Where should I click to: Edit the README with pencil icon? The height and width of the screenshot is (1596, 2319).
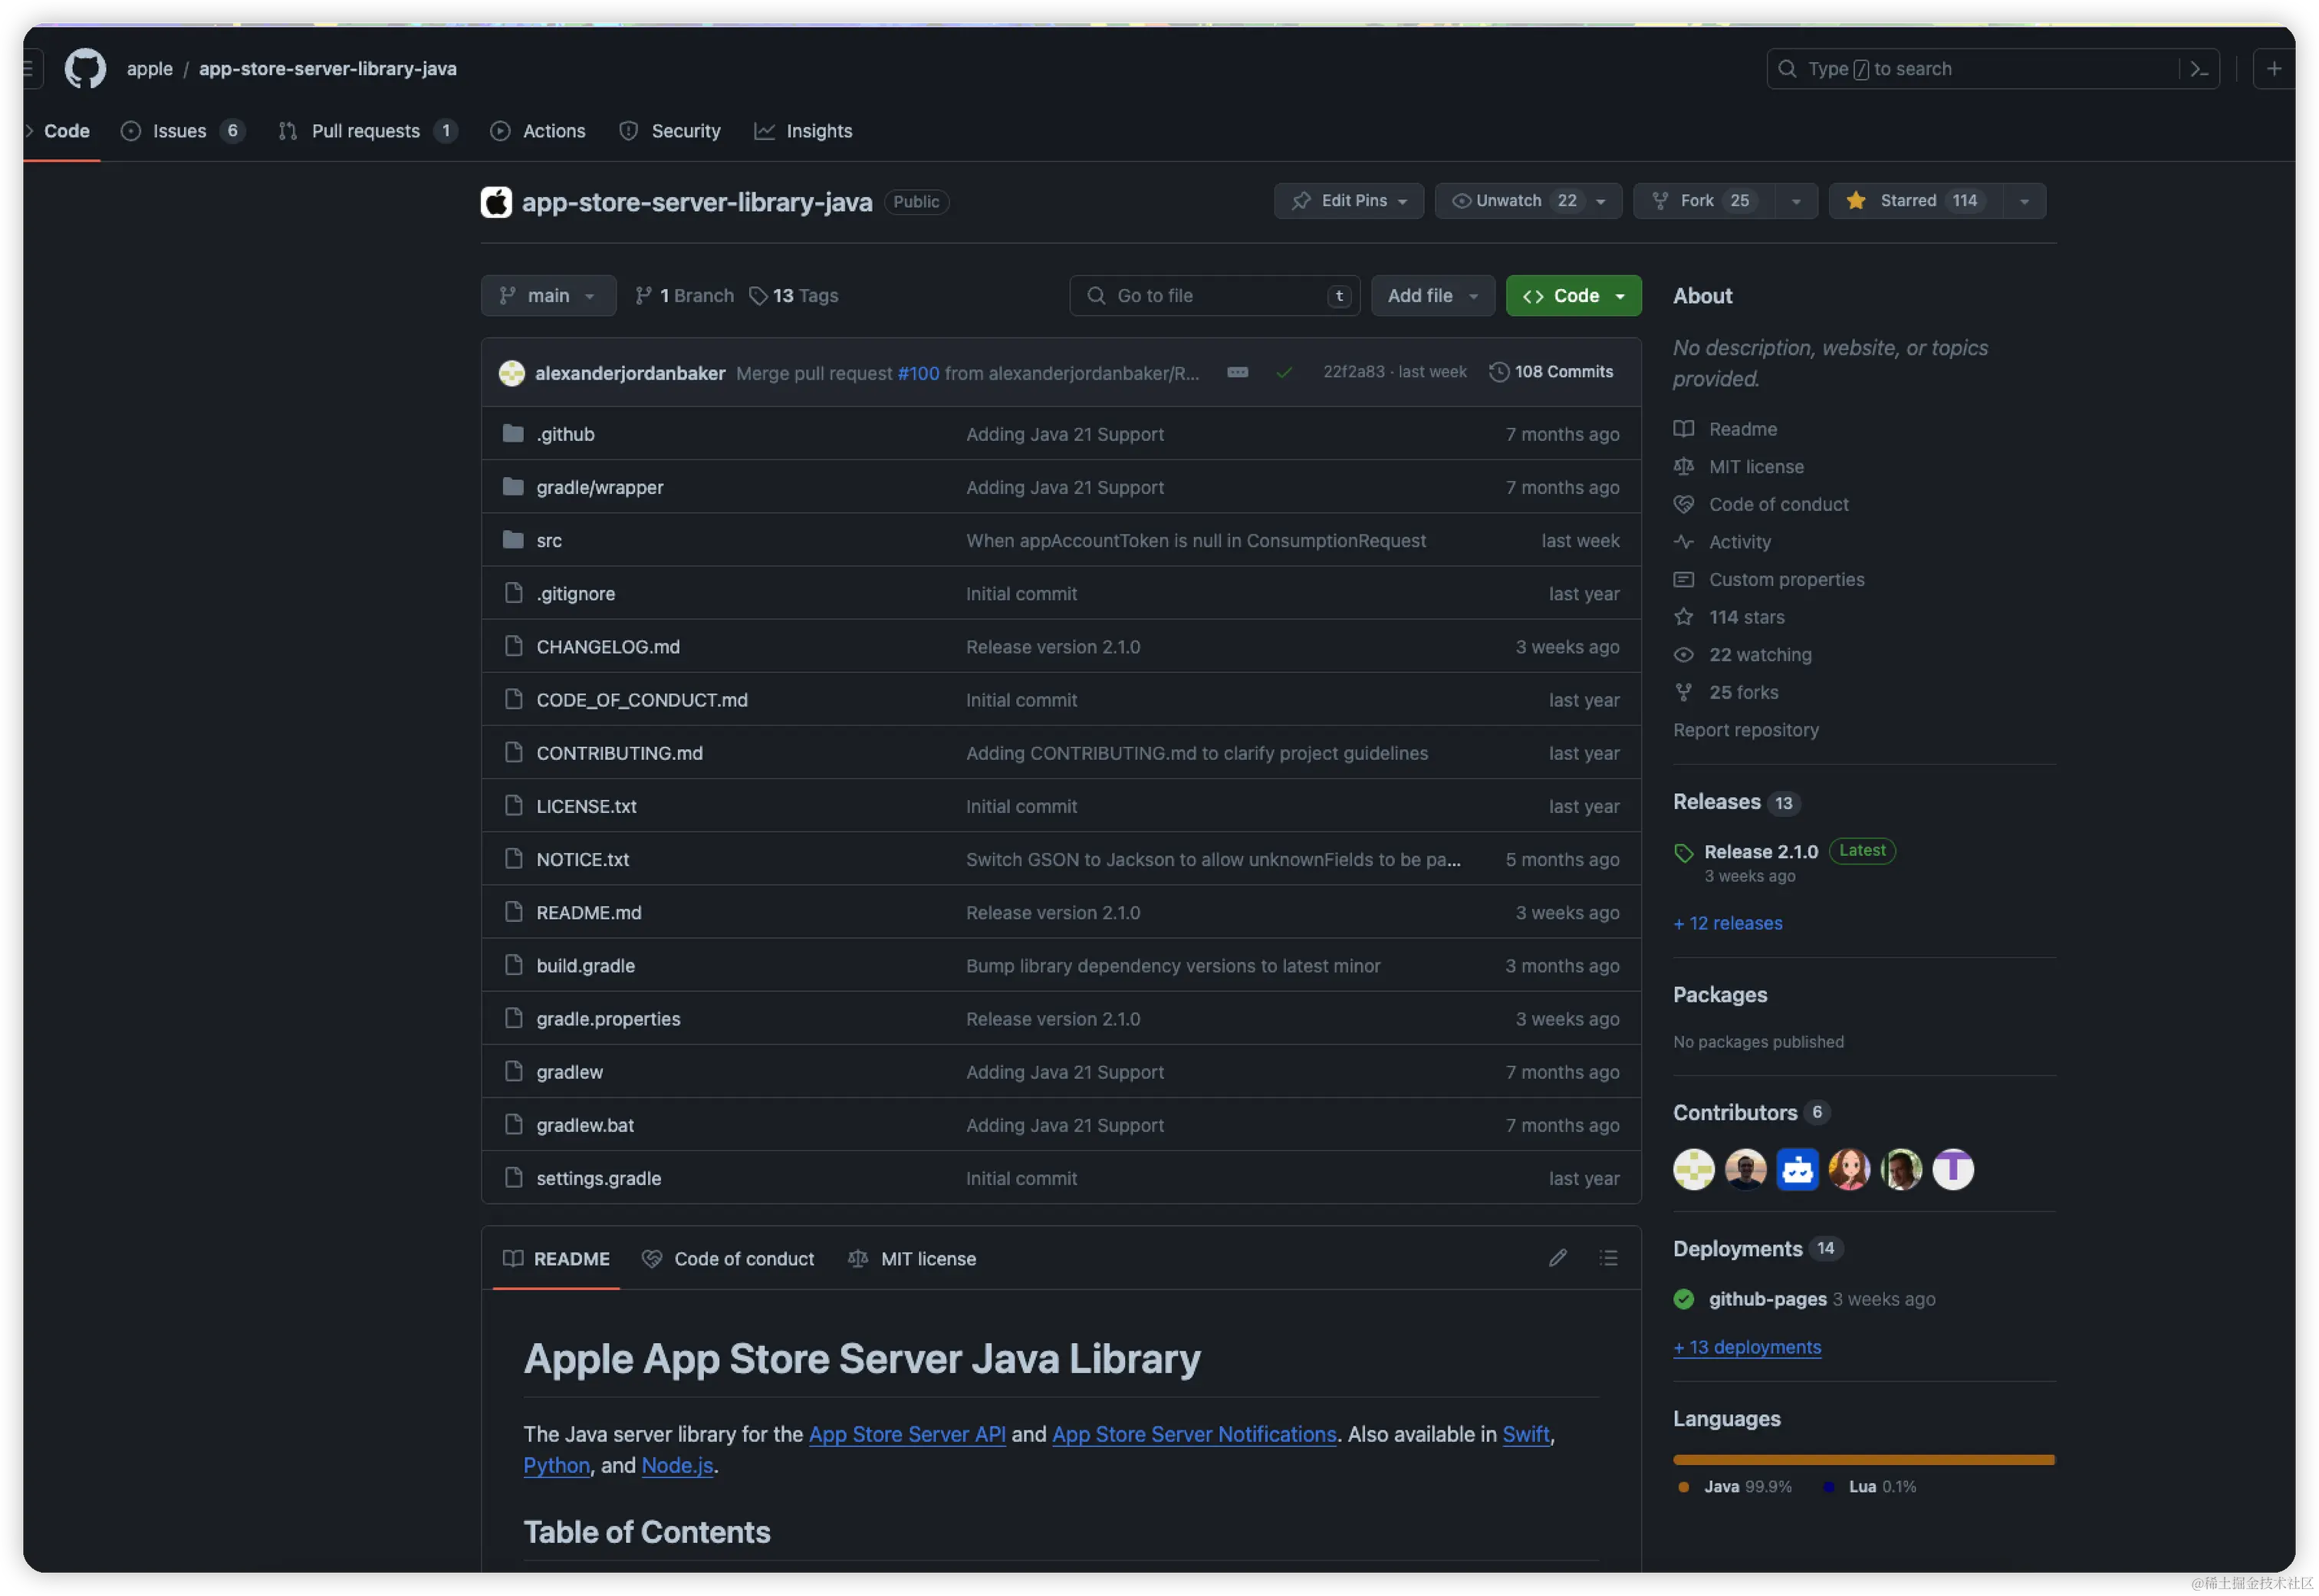[x=1558, y=1258]
